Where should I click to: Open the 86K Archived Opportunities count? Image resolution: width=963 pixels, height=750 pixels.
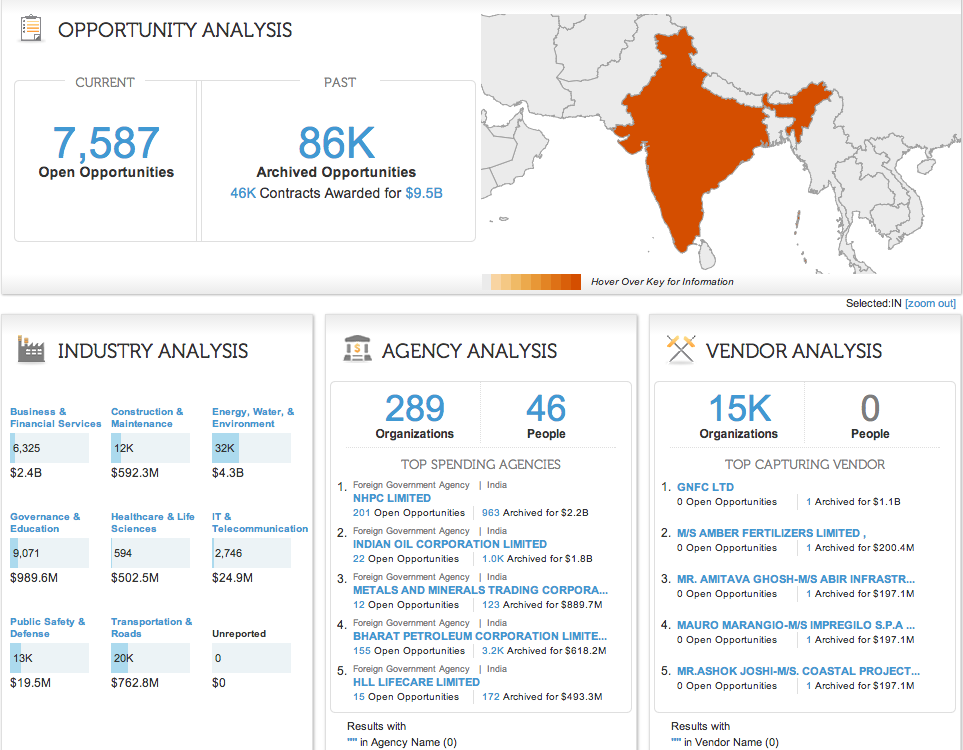click(337, 143)
